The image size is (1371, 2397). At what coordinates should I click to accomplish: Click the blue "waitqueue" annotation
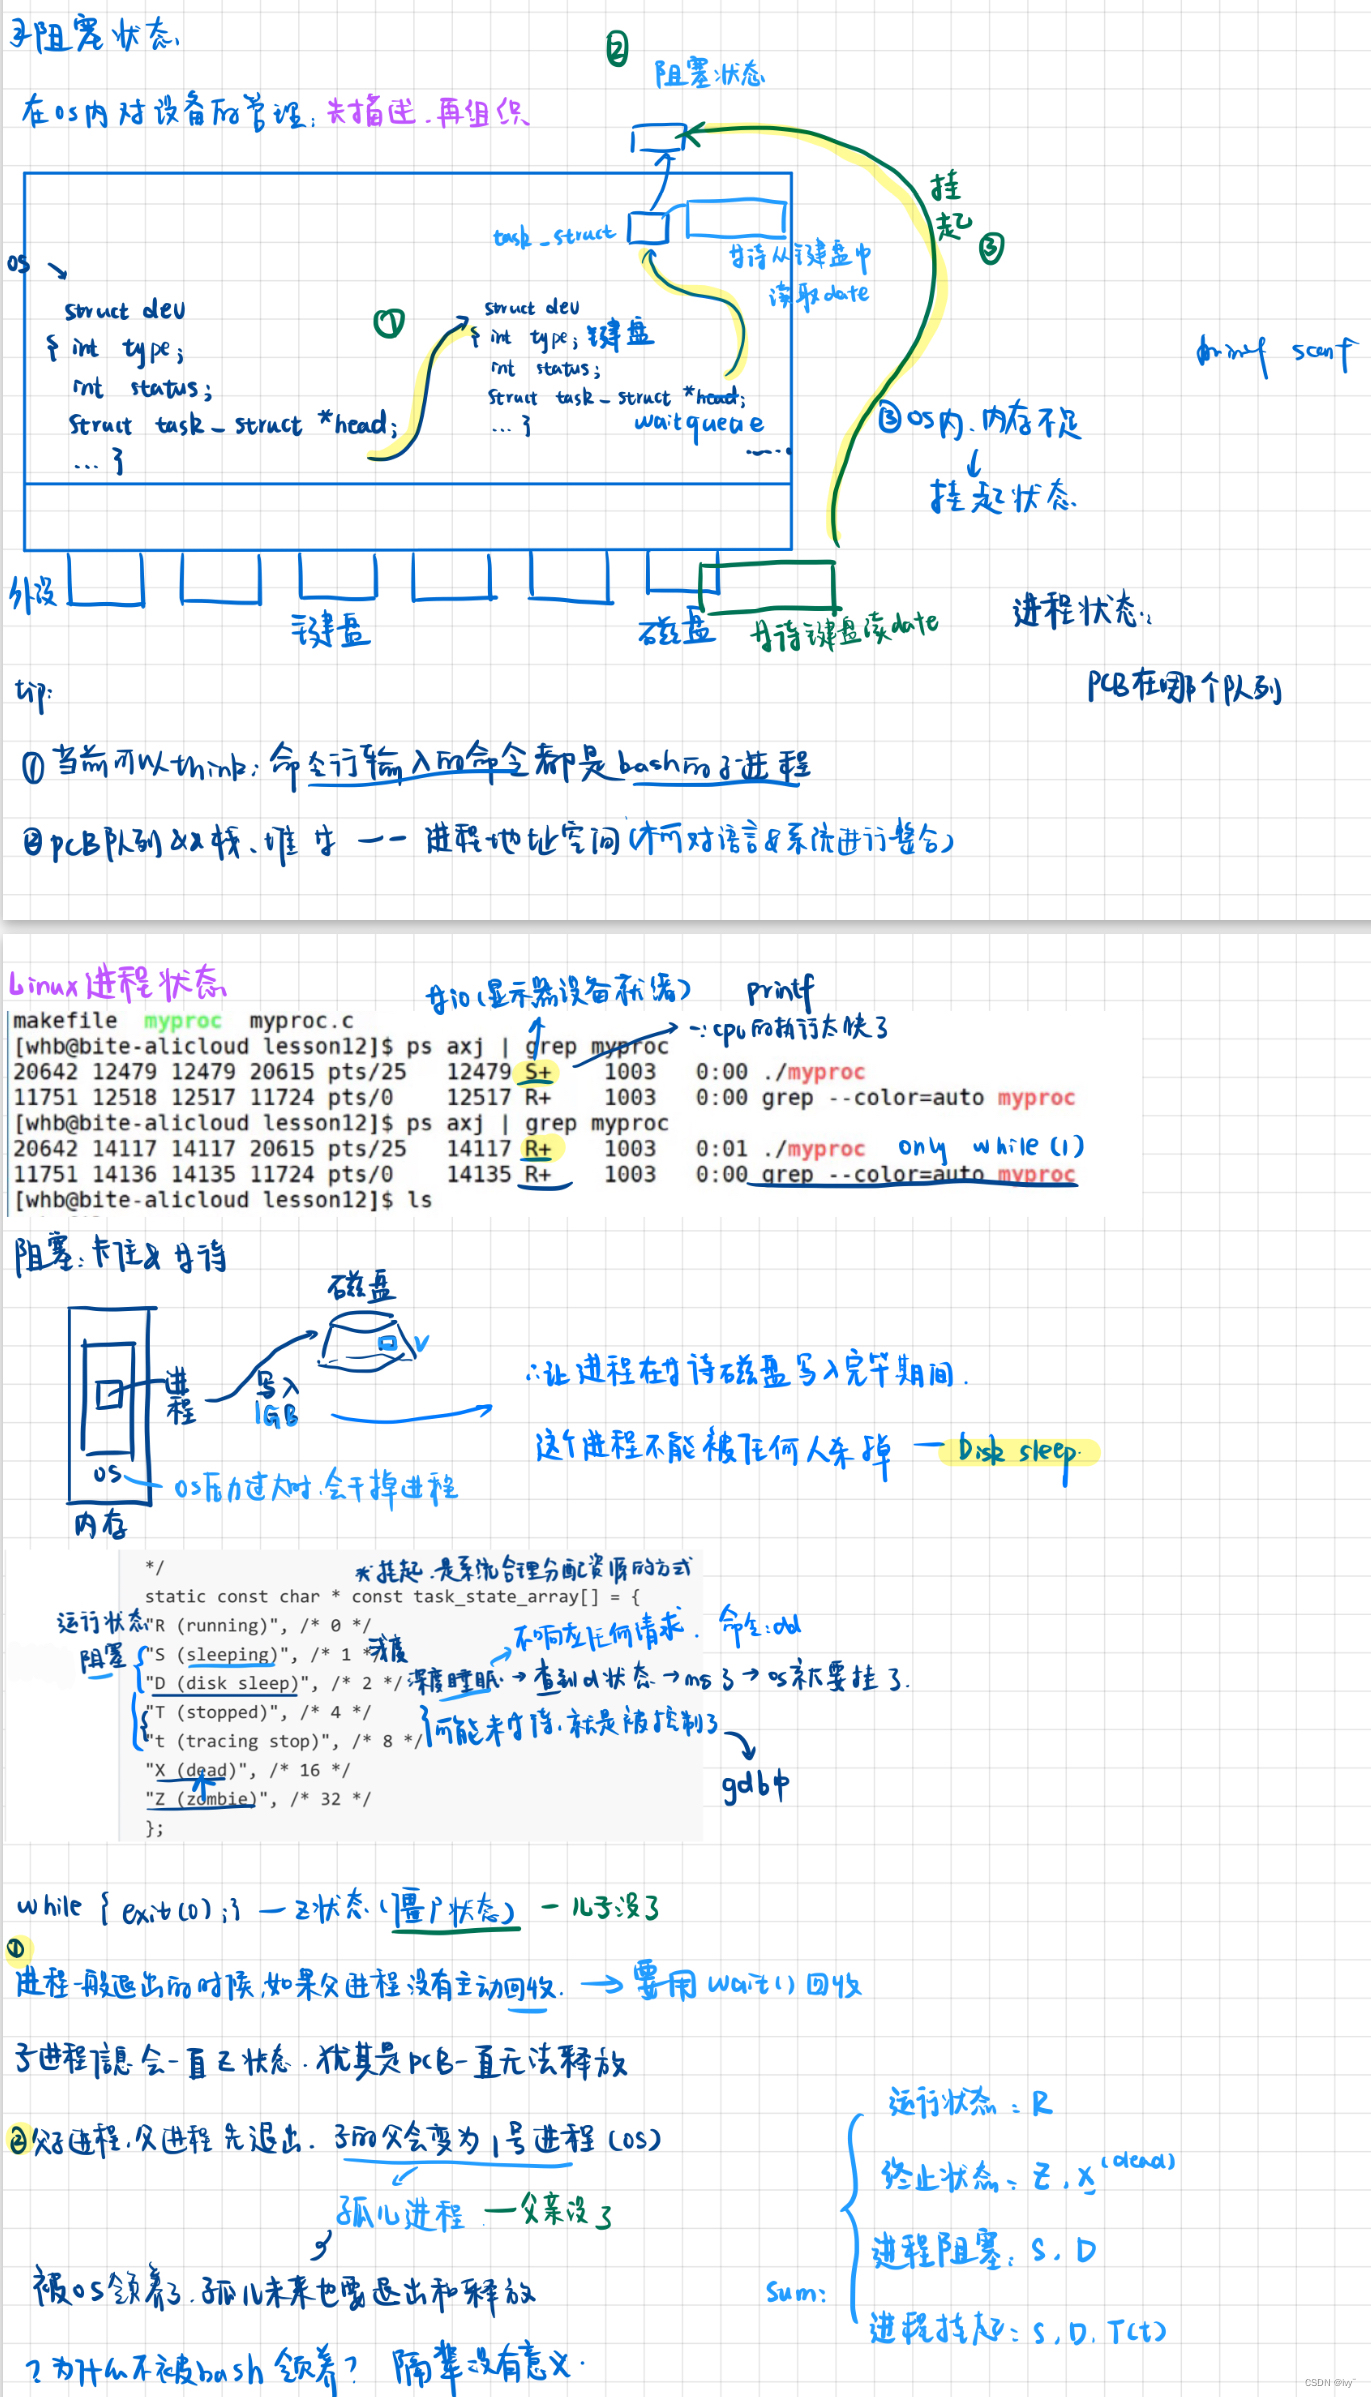coord(699,423)
